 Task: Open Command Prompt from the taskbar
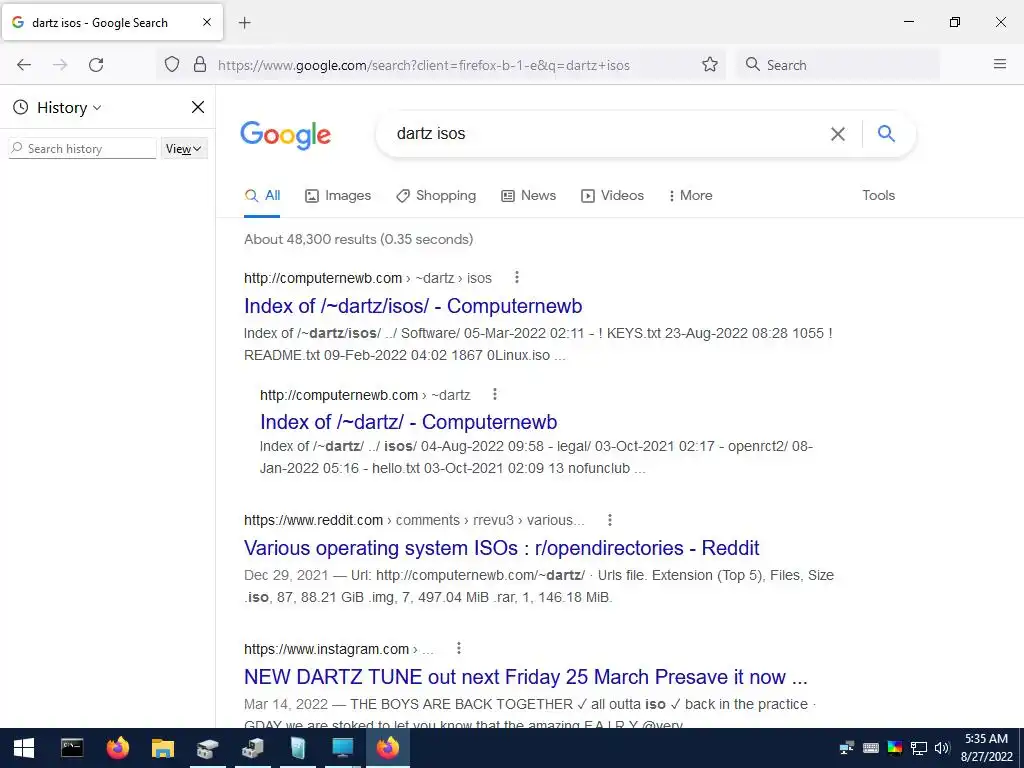pos(72,748)
